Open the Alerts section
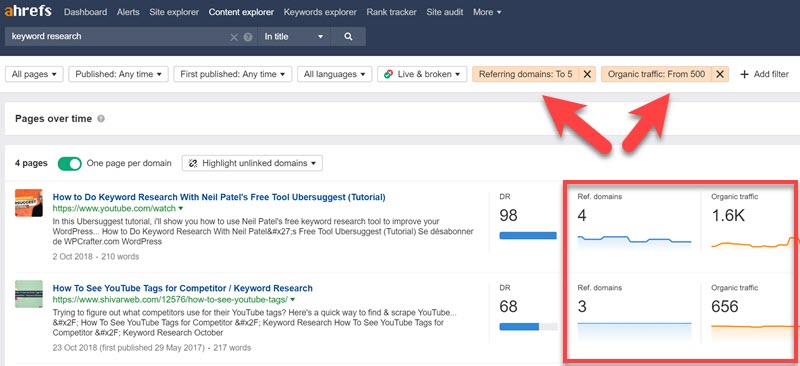Viewport: 800px width, 366px height. pos(128,12)
